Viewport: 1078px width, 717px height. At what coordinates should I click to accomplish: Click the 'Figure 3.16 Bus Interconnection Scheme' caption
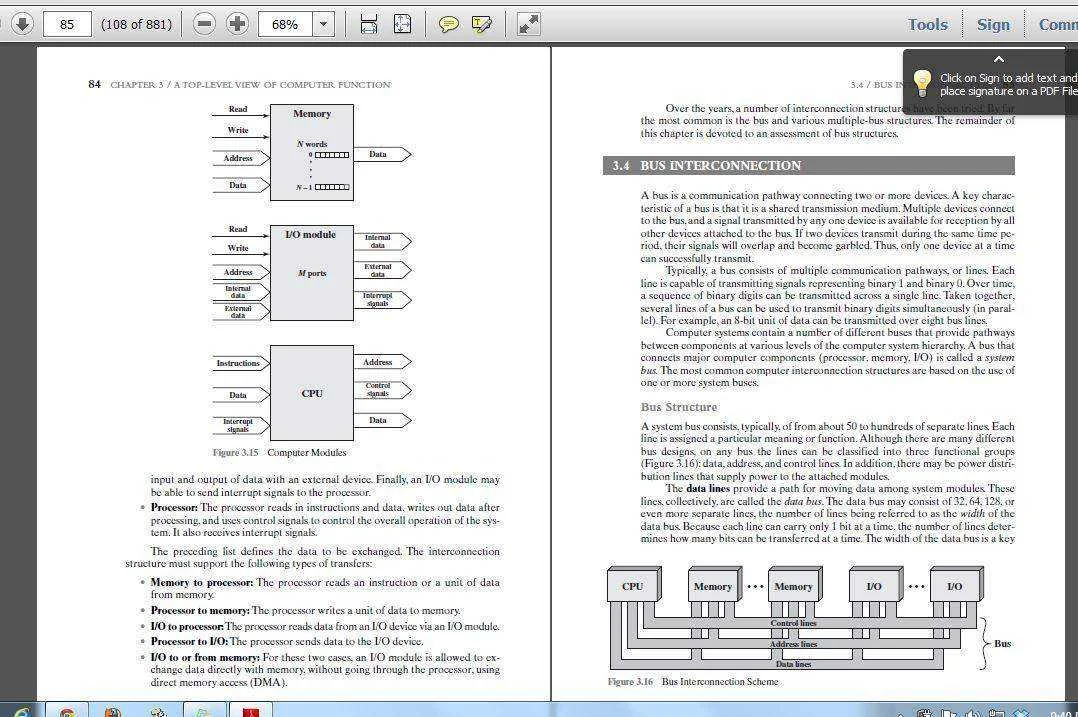click(x=693, y=681)
